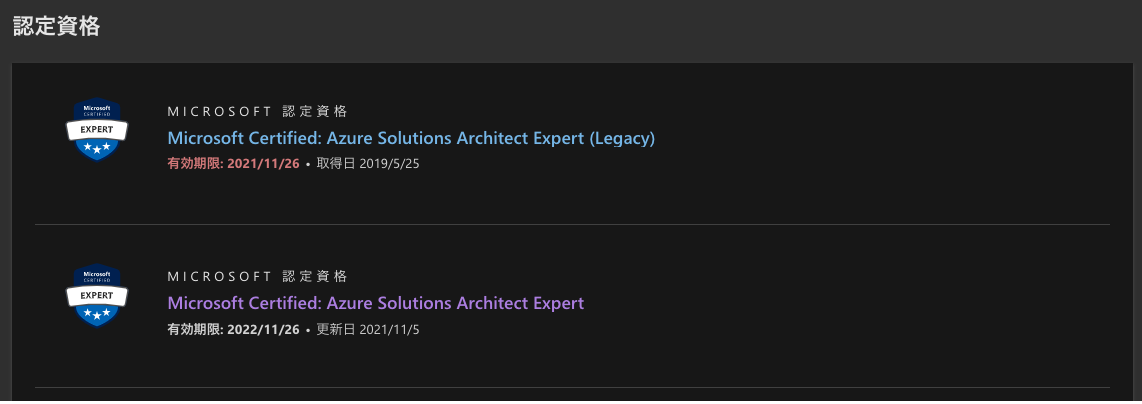Click the word (Legacy) in first title
The width and height of the screenshot is (1142, 404).
pyautogui.click(x=622, y=138)
